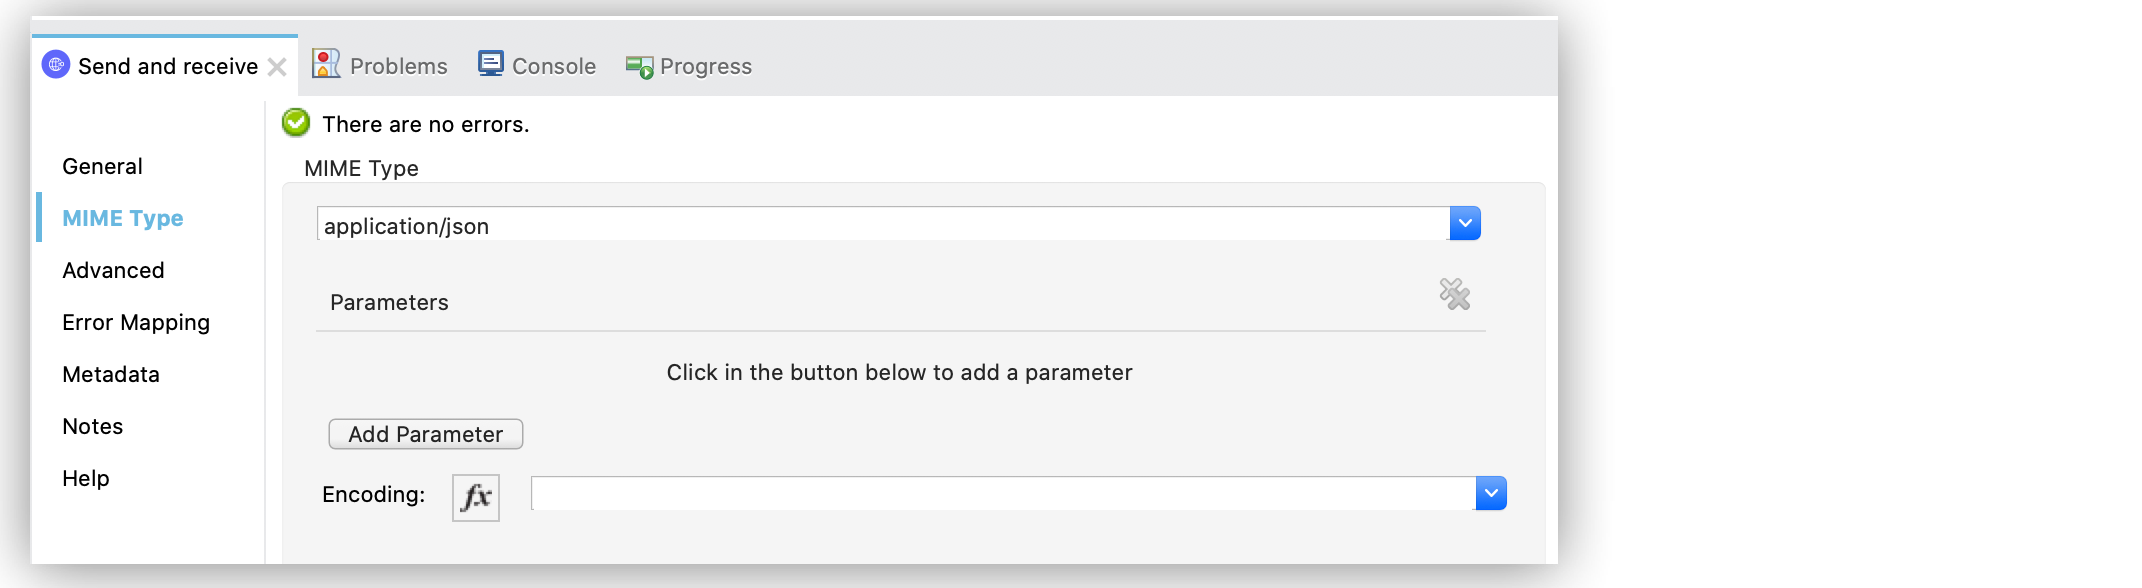Image resolution: width=2142 pixels, height=588 pixels.
Task: Clear parameters using the gray X icon
Action: click(x=1455, y=295)
